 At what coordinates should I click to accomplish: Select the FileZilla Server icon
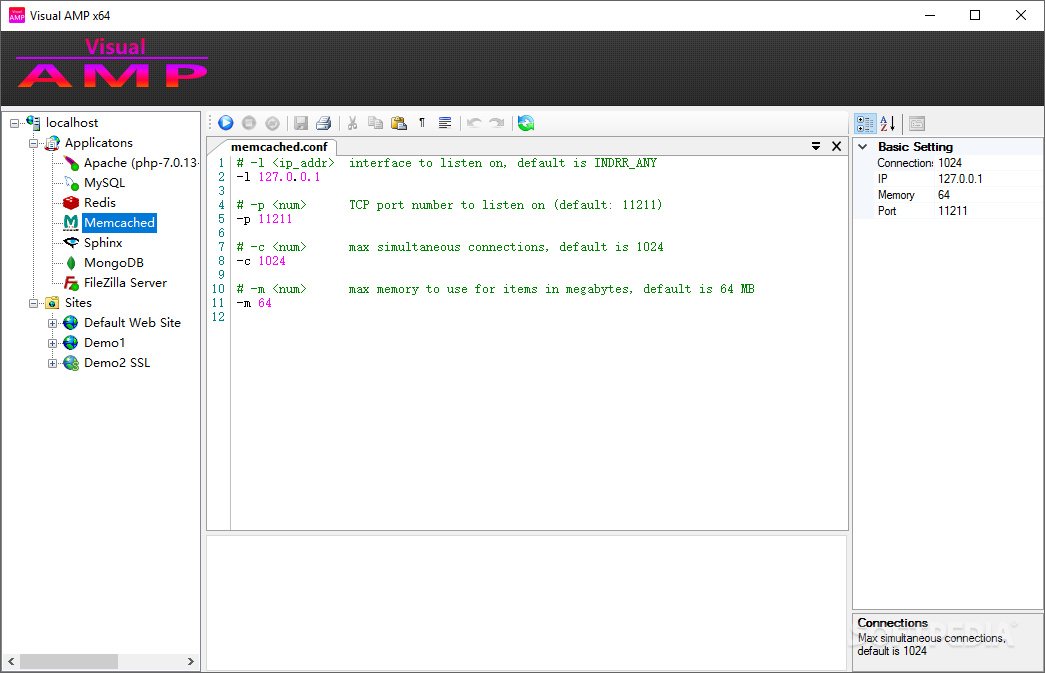tap(71, 283)
